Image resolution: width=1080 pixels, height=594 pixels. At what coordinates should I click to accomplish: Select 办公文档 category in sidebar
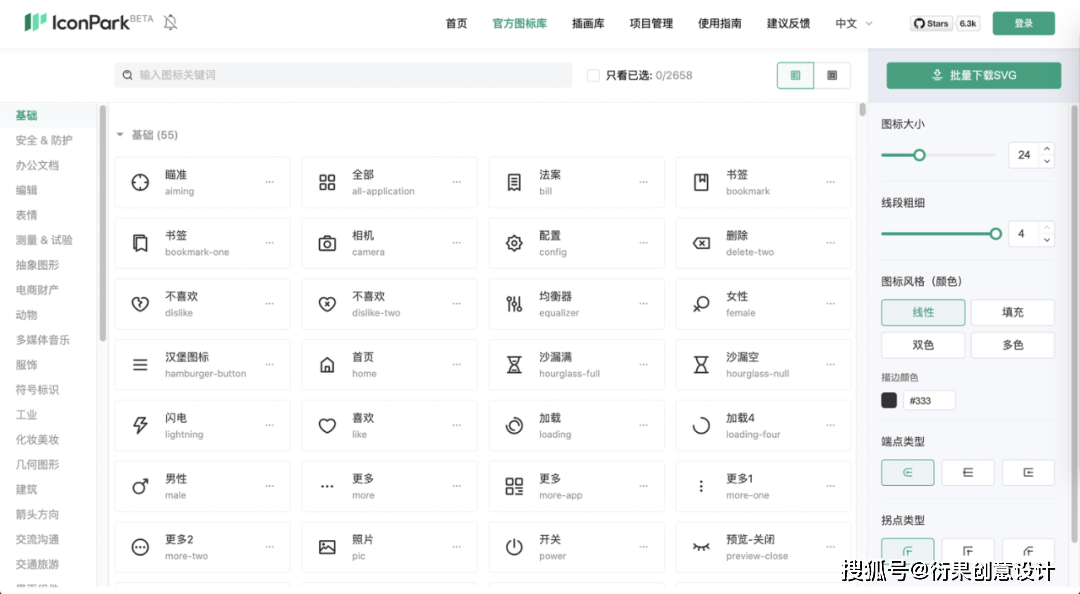(37, 165)
